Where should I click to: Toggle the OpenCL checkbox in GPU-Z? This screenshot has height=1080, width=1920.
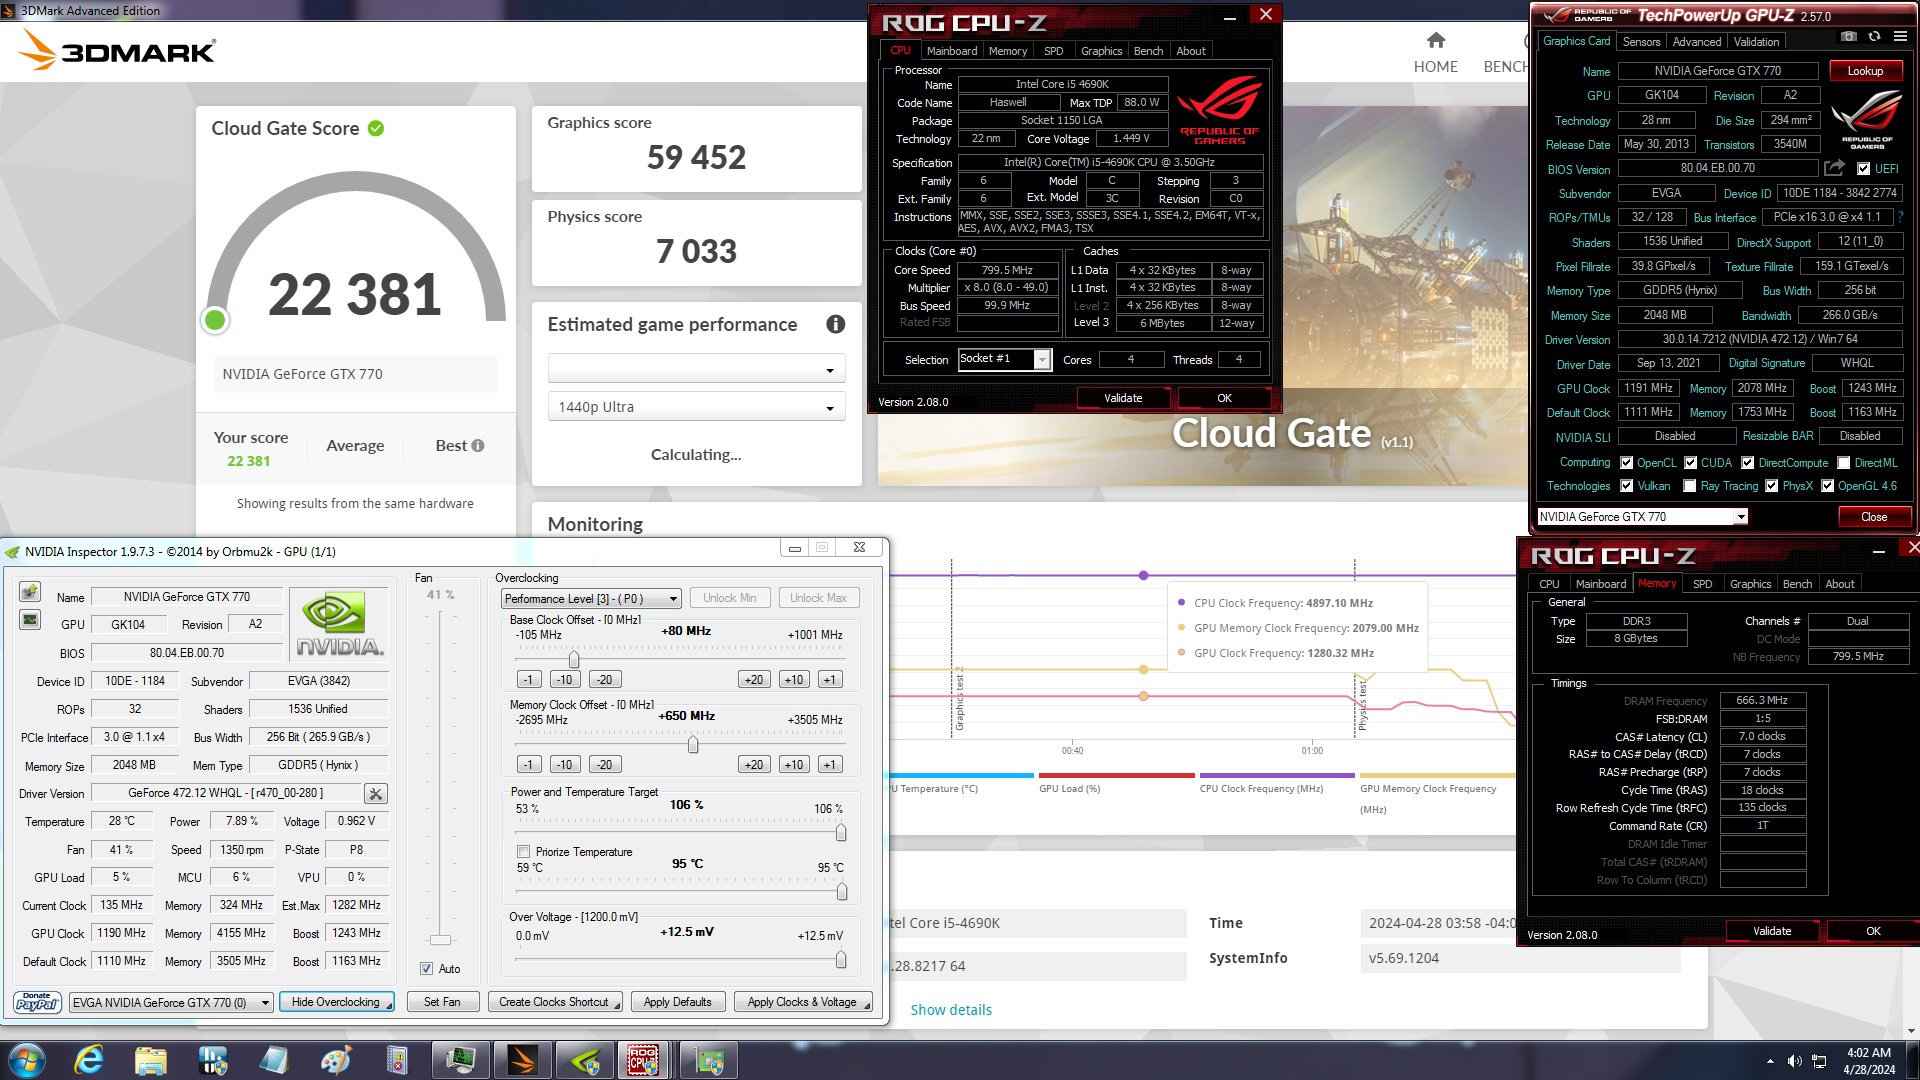pos(1627,463)
